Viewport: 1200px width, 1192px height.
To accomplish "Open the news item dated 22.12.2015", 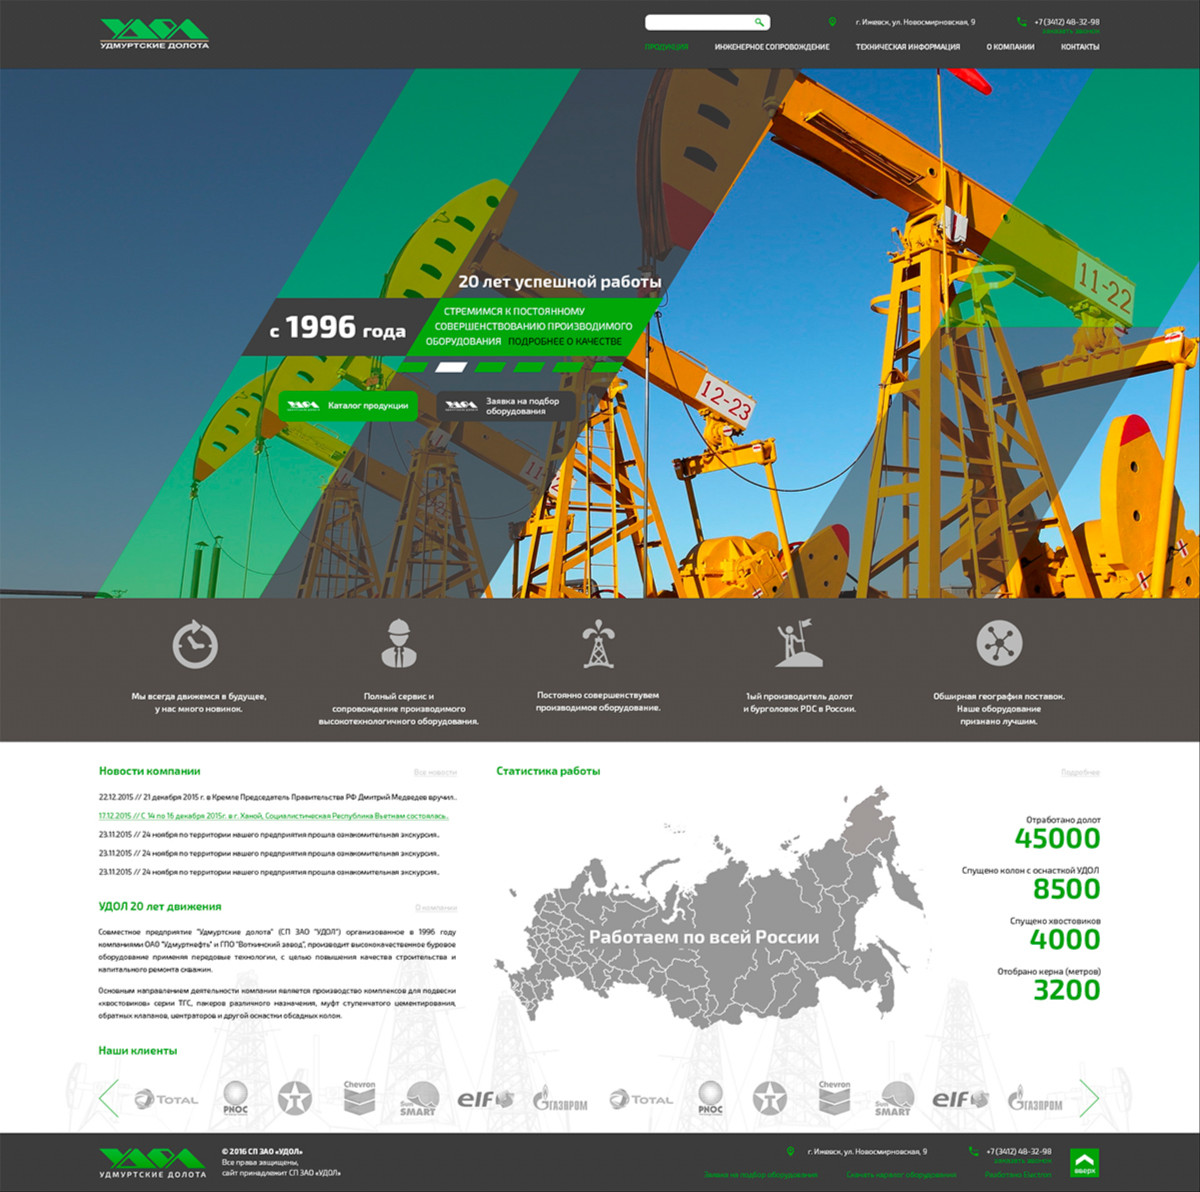I will 278,798.
